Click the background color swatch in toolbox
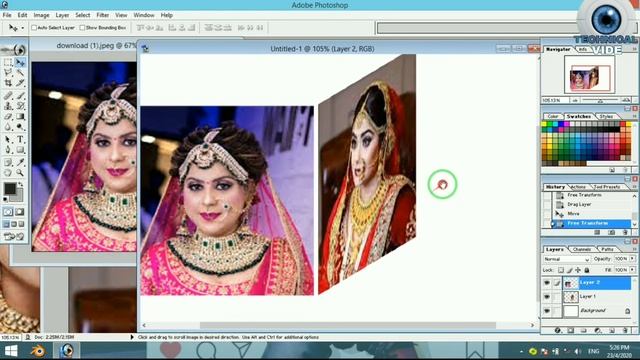This screenshot has height=360, width=640. (18, 196)
